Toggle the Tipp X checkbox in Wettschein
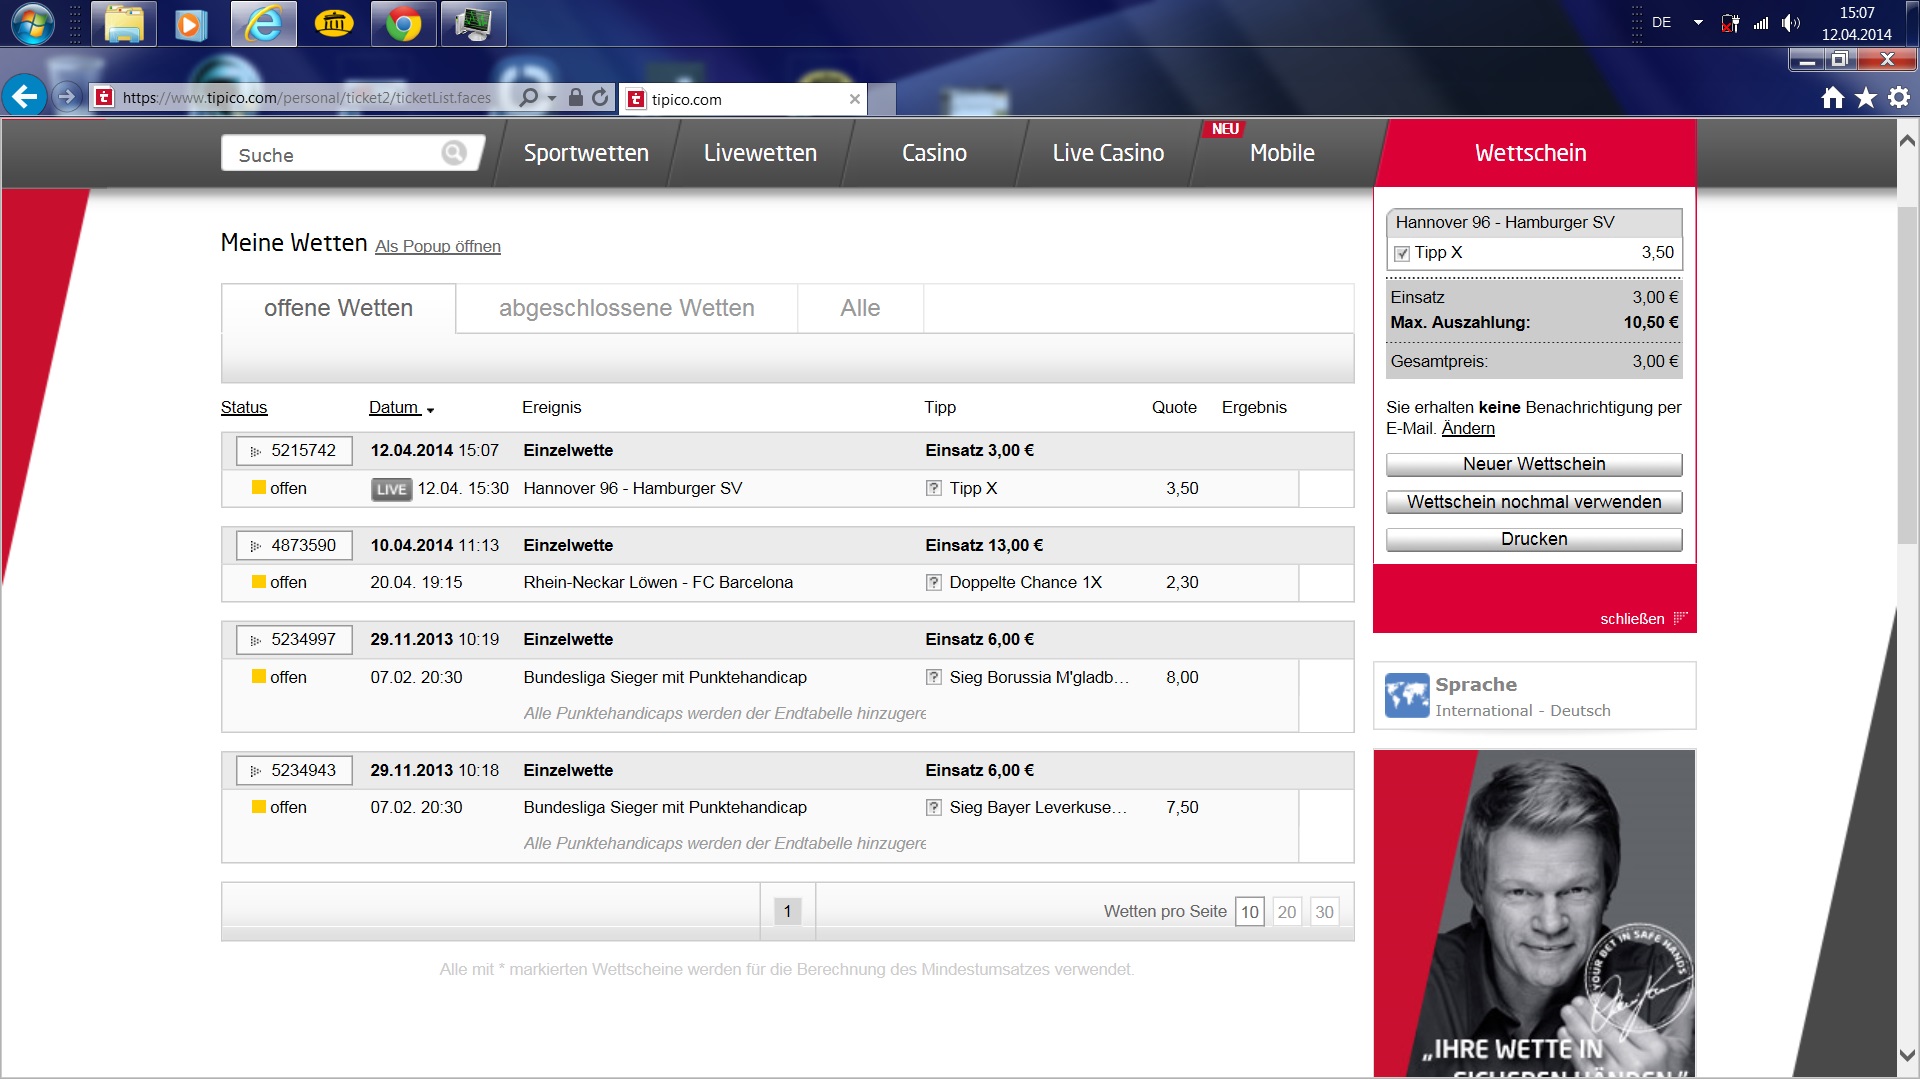1920x1080 pixels. 1402,254
